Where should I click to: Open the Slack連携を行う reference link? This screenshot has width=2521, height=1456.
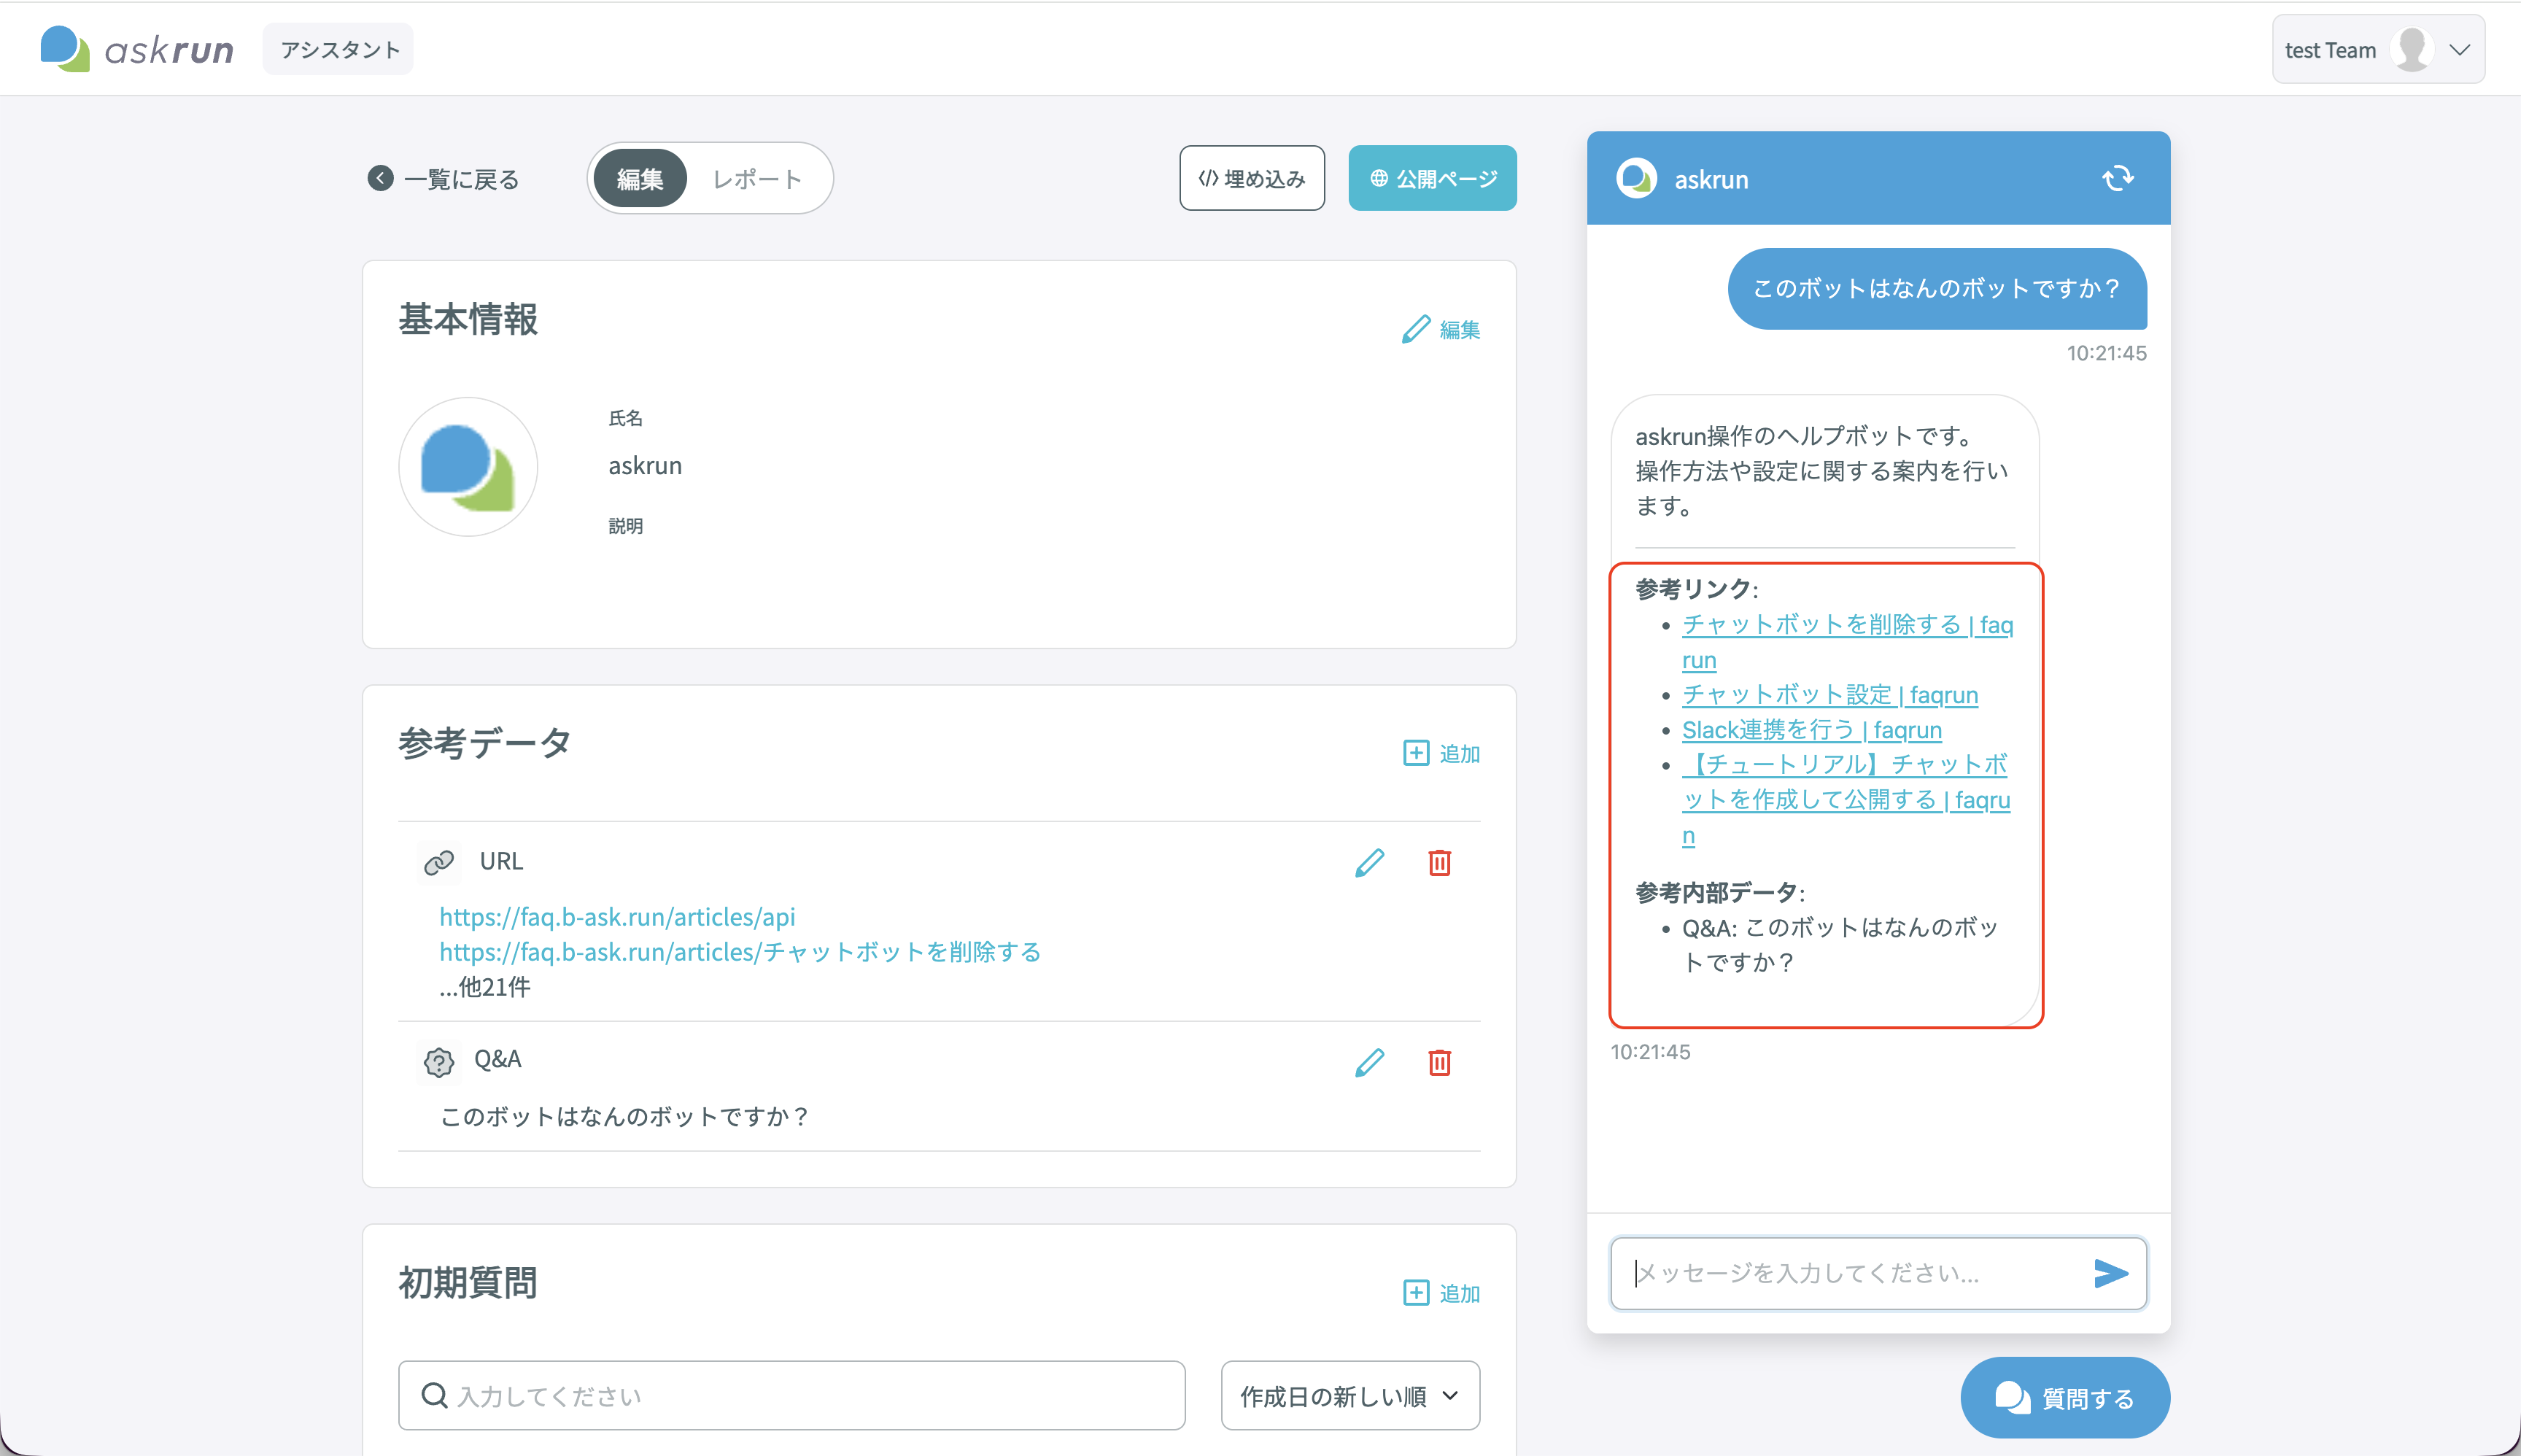[x=1811, y=730]
